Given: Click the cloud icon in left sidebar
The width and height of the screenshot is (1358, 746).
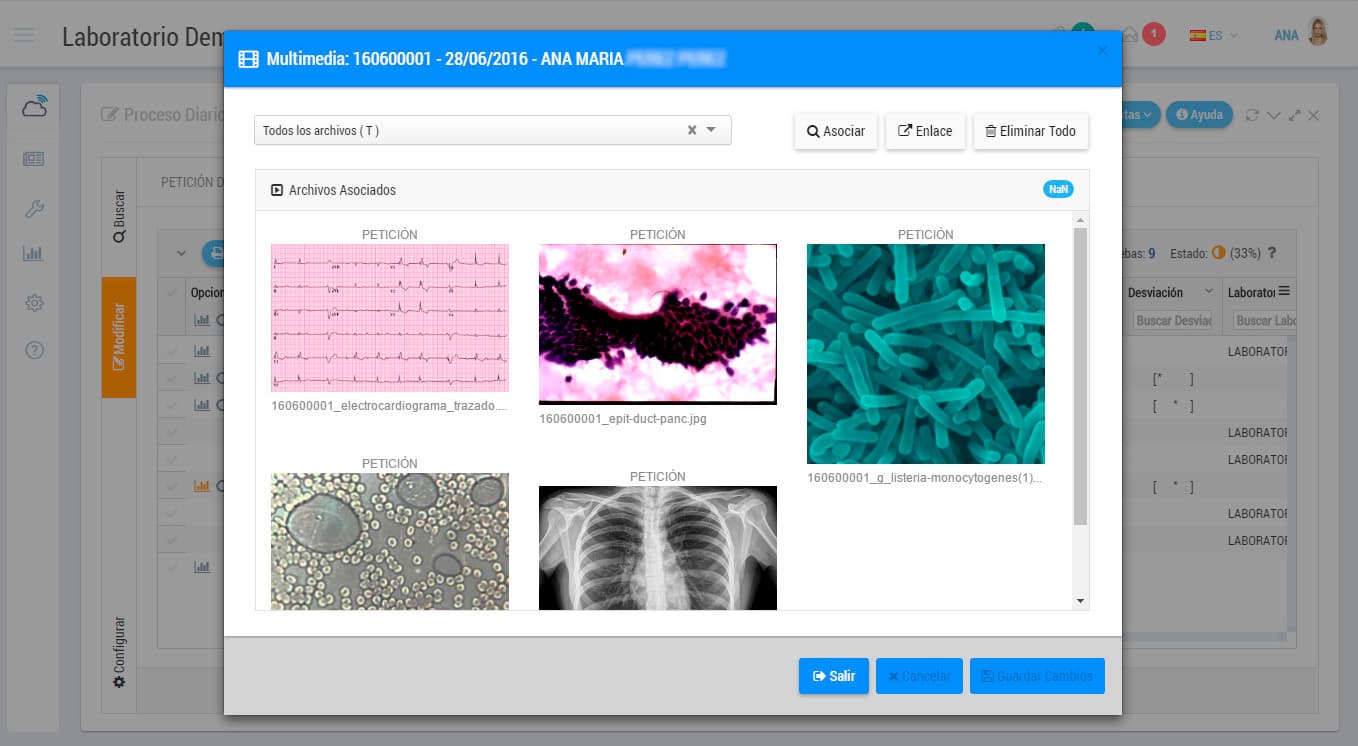Looking at the screenshot, I should [34, 107].
